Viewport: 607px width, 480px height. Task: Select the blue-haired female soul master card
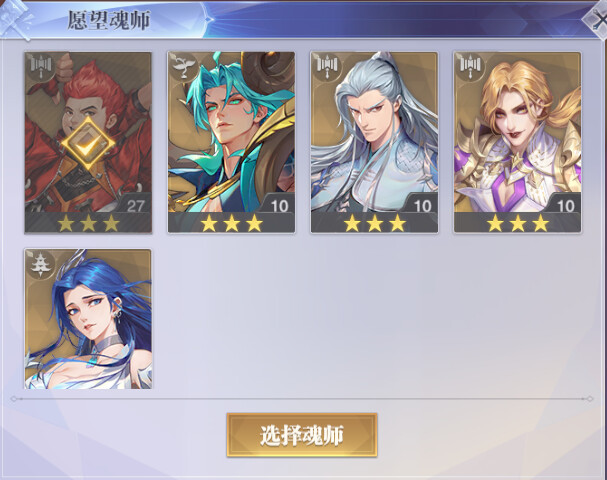click(x=88, y=319)
